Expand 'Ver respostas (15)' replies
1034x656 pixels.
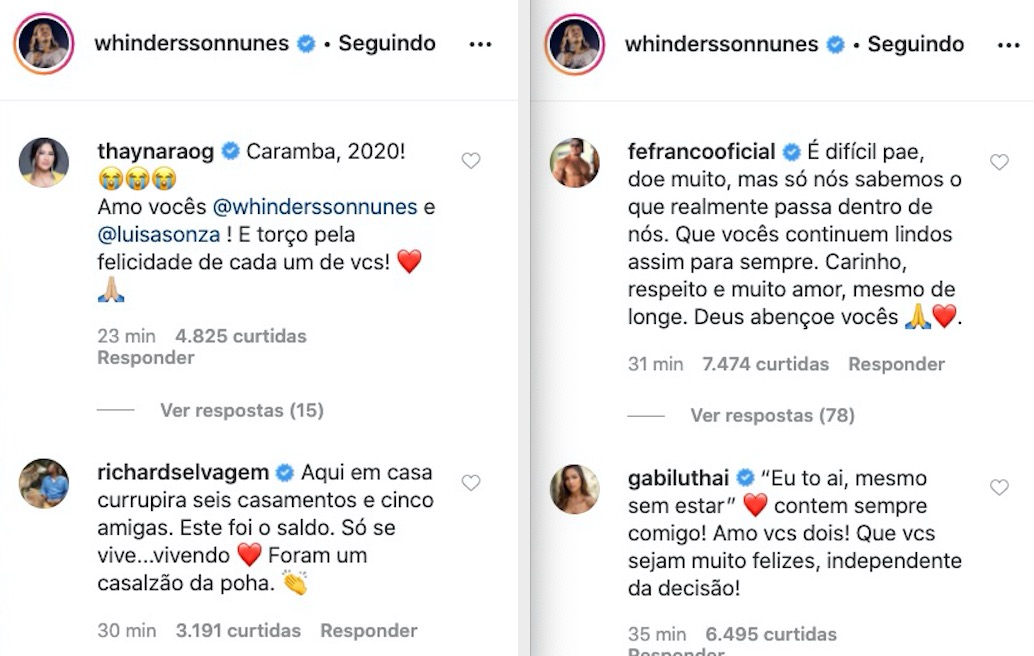(241, 410)
